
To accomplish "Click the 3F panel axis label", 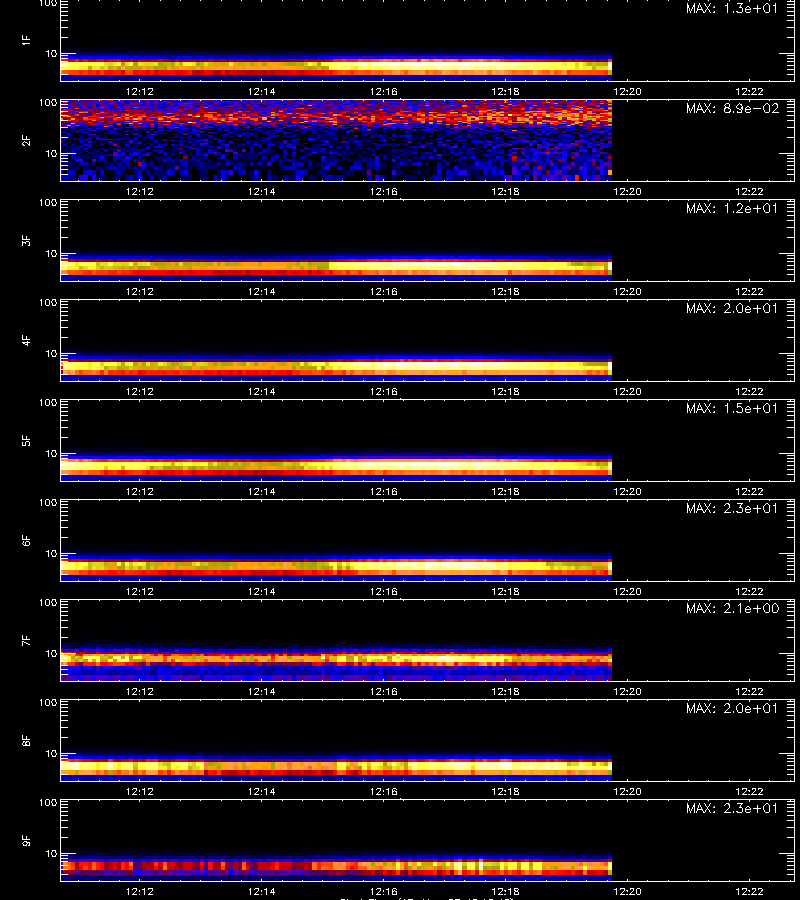I will point(26,240).
